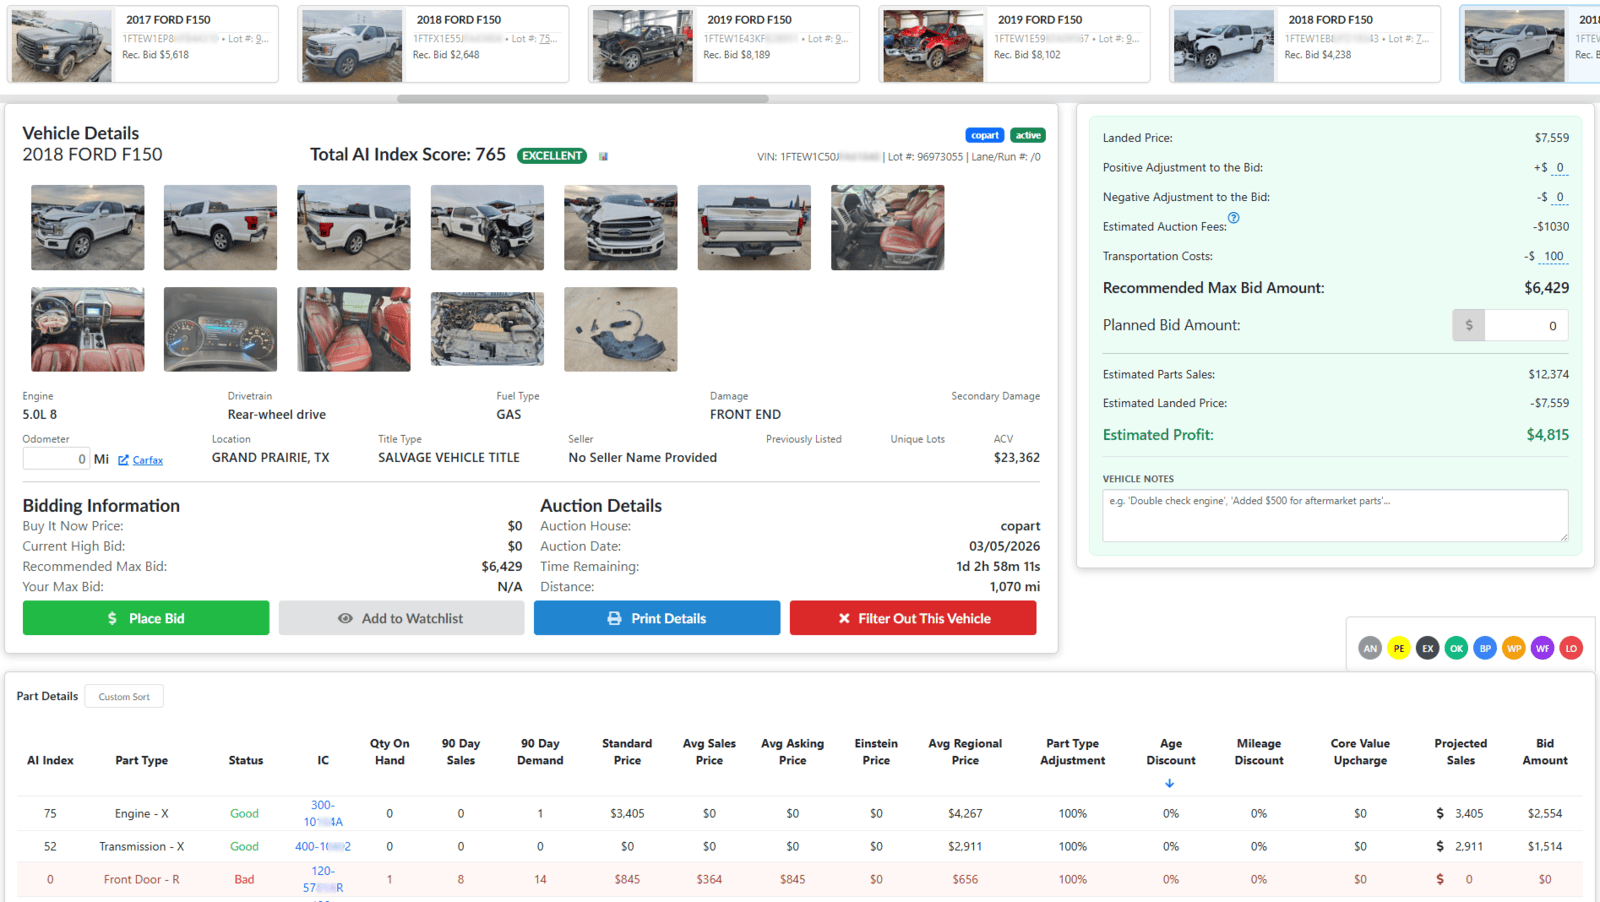Click the gray AN status circle
Viewport: 1600px width, 902px height.
(1370, 648)
